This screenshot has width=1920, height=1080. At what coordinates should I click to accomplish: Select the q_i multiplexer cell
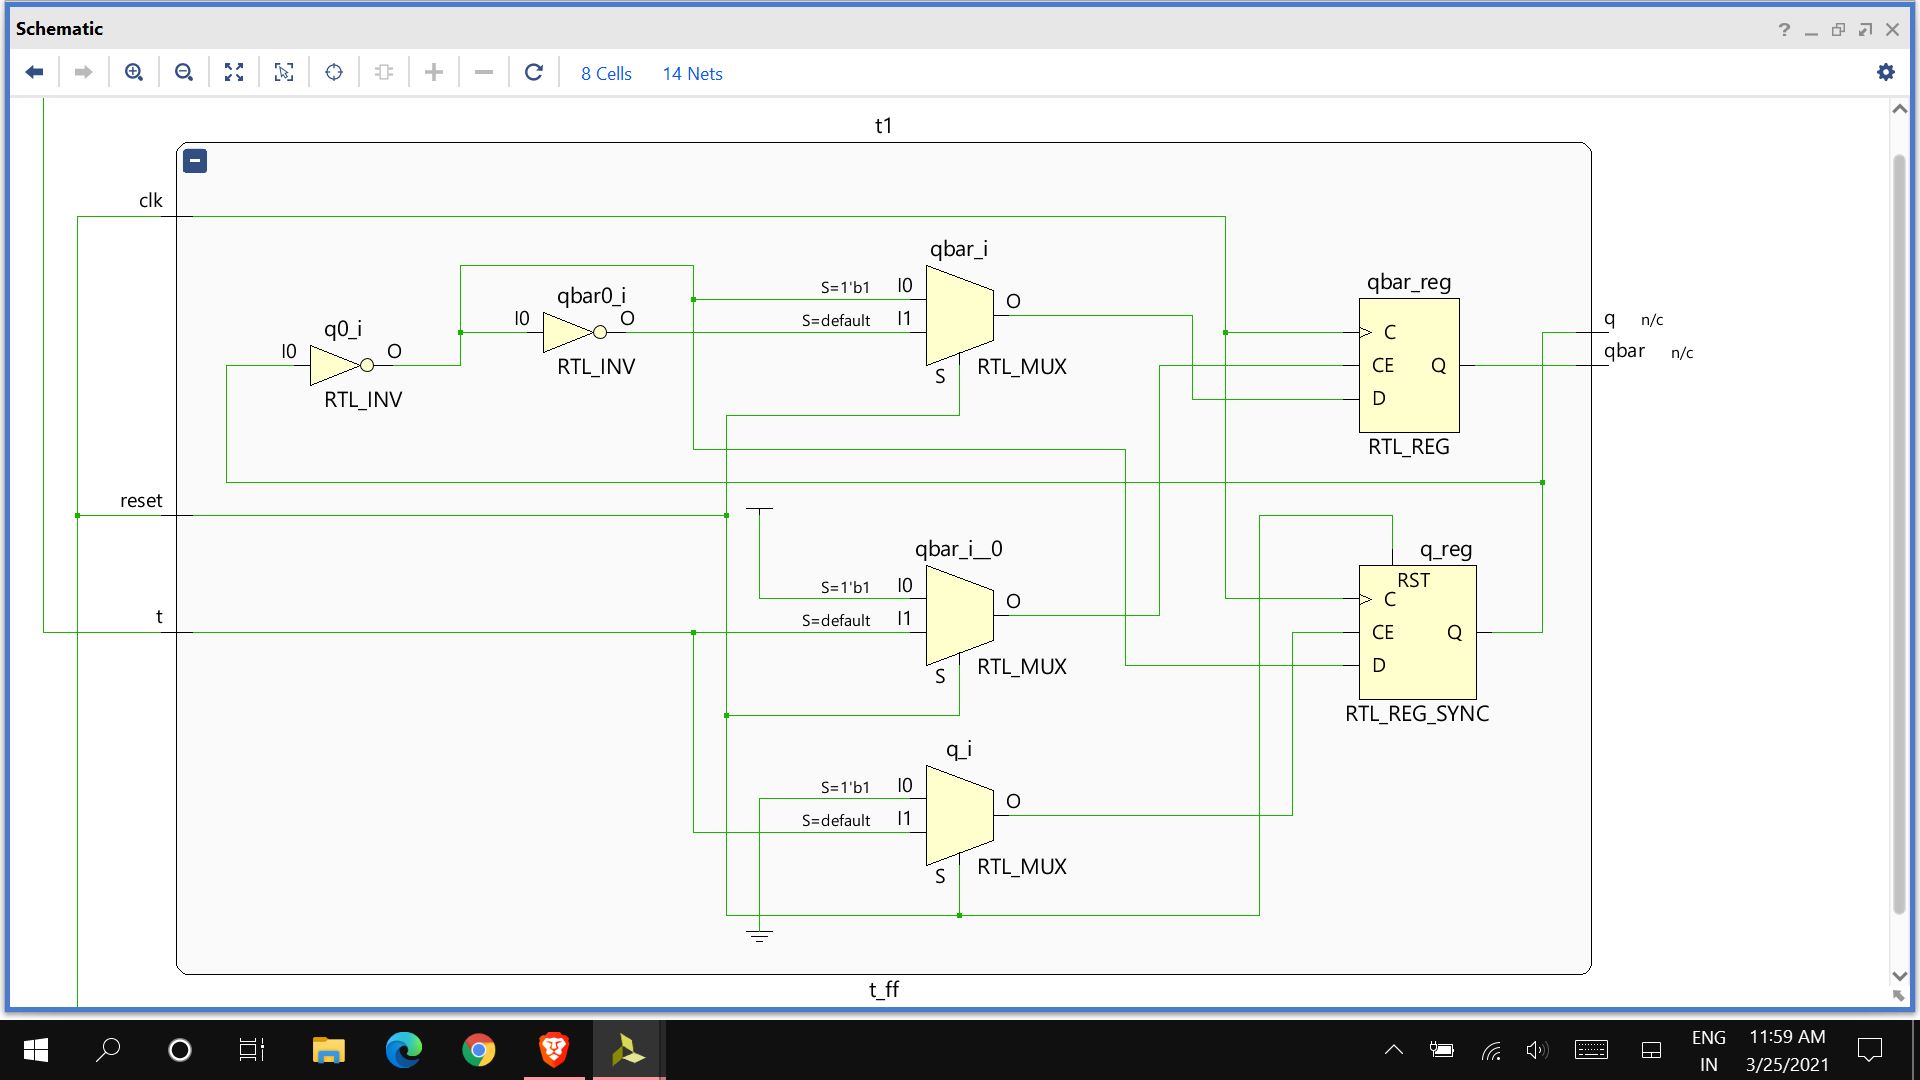point(960,815)
